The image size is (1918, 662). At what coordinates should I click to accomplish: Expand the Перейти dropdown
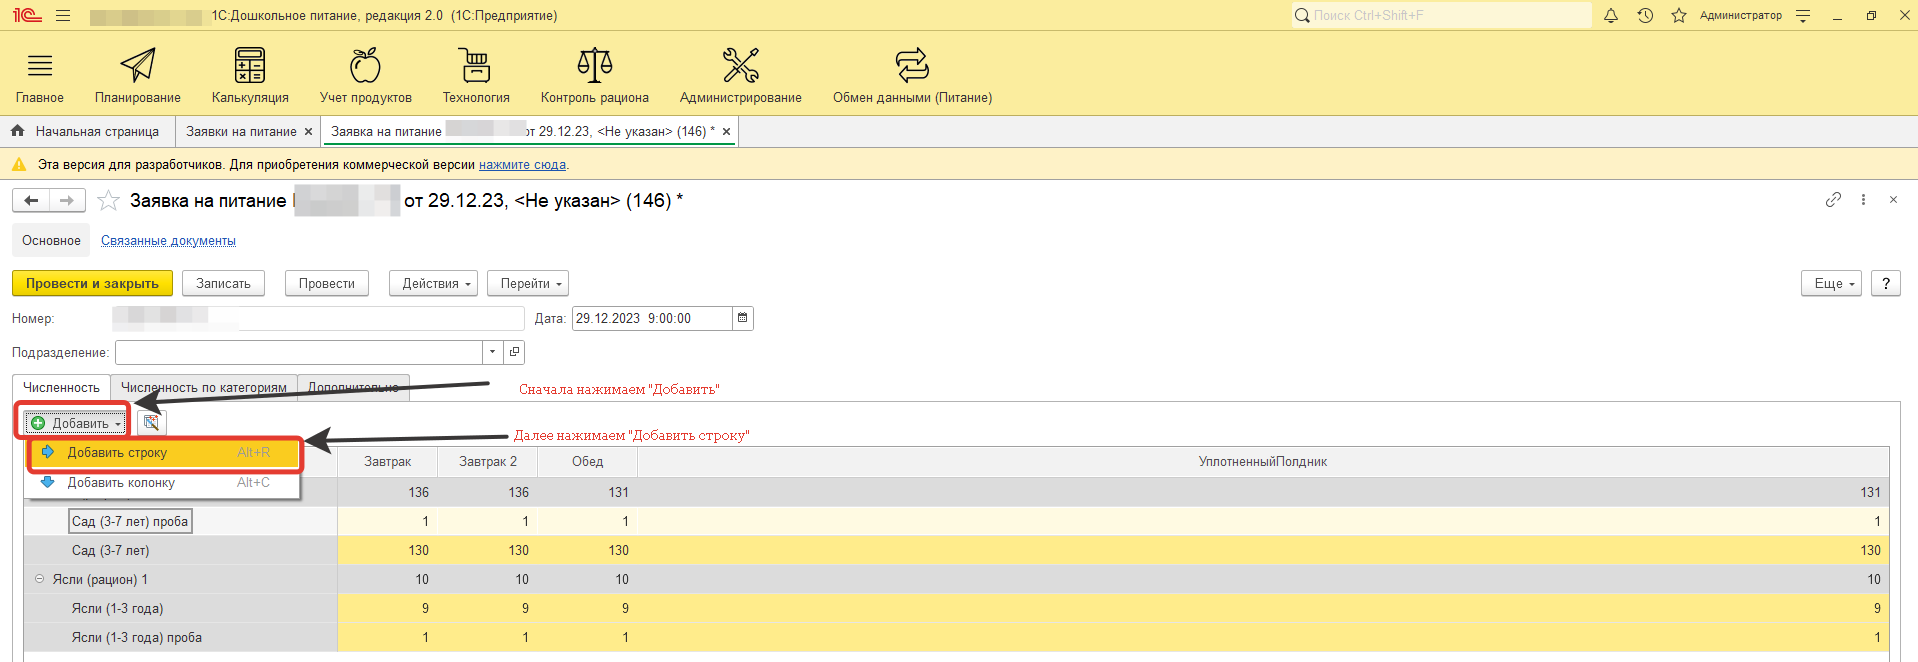(528, 284)
